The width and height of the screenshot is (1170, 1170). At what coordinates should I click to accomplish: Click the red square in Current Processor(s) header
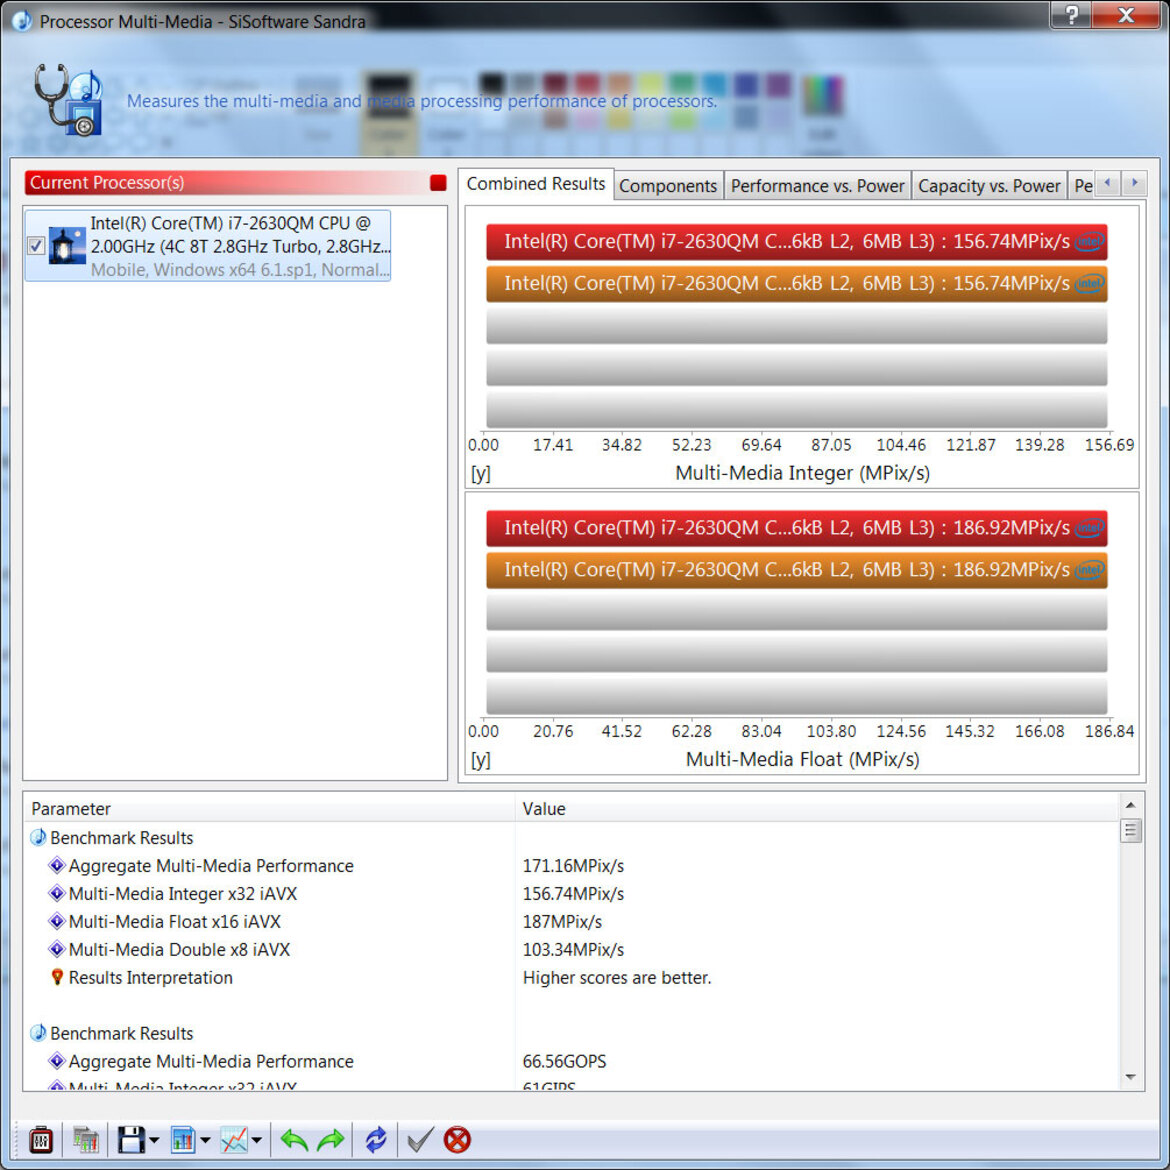pos(438,183)
